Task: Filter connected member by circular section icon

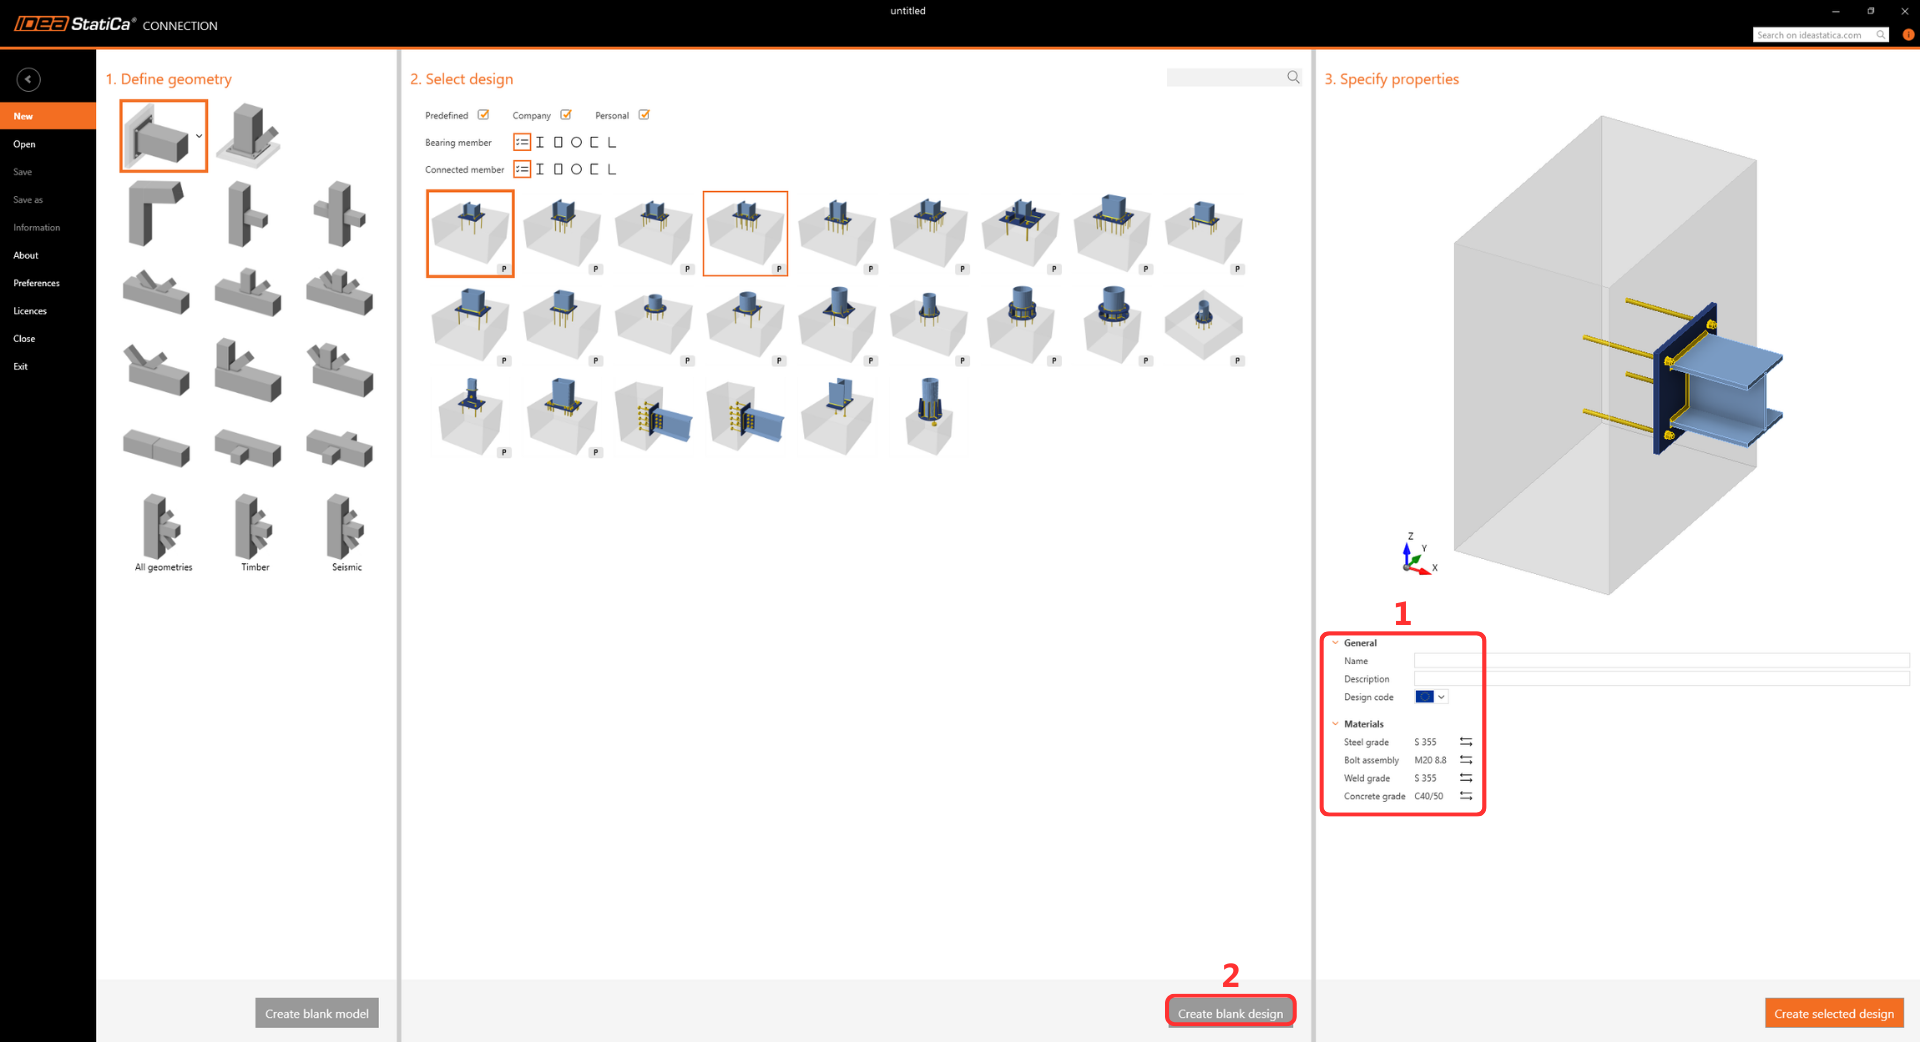Action: point(576,169)
